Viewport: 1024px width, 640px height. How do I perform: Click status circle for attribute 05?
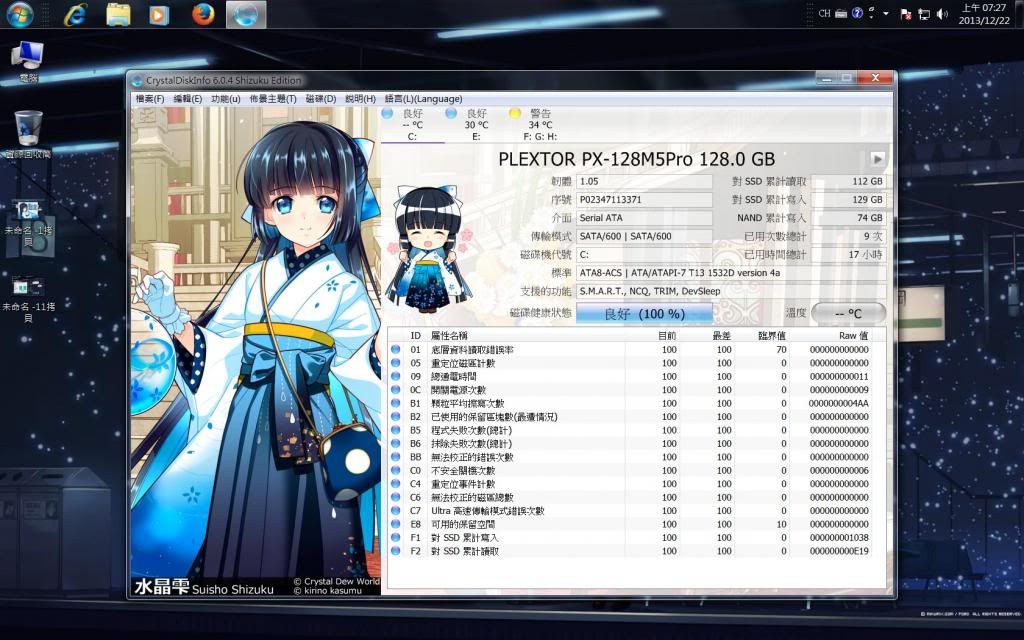click(396, 363)
